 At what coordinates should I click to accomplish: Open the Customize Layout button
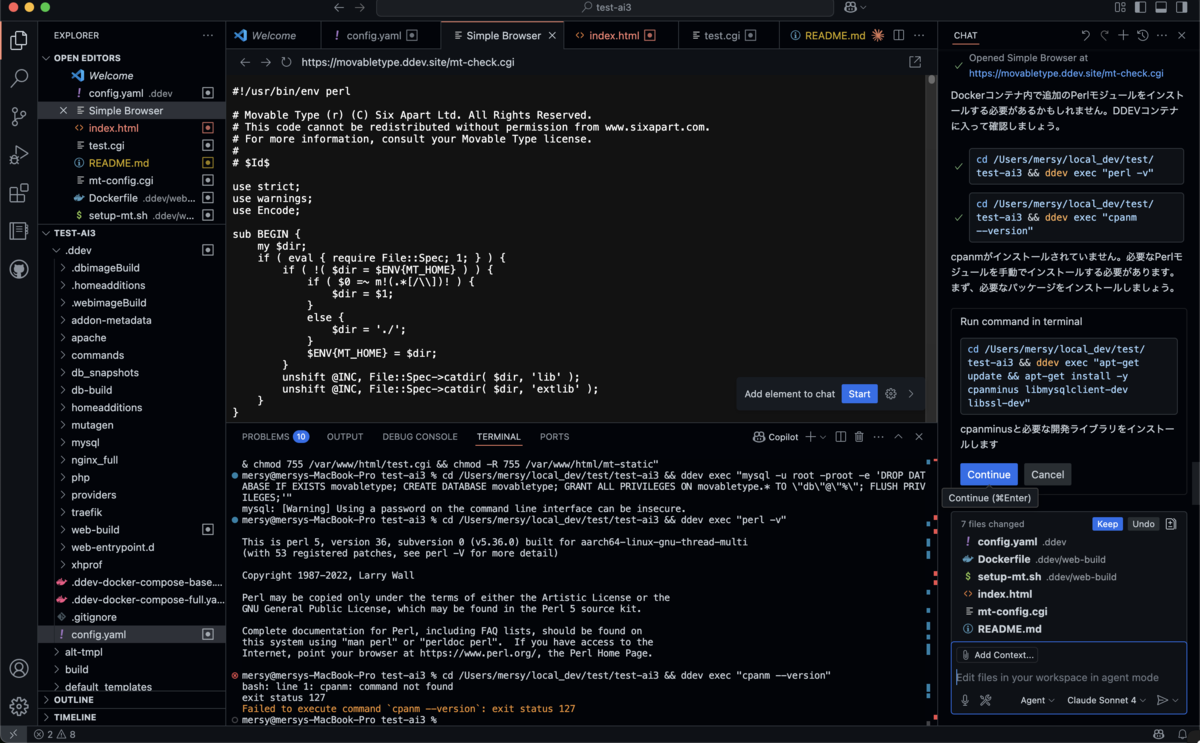tap(1121, 7)
